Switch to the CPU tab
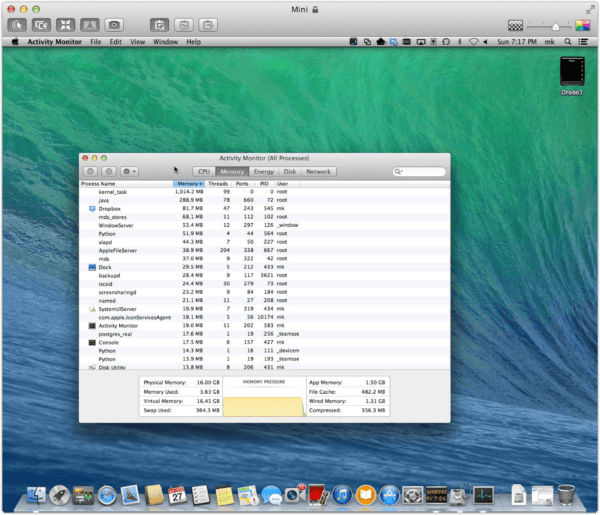The width and height of the screenshot is (600, 515). (204, 172)
